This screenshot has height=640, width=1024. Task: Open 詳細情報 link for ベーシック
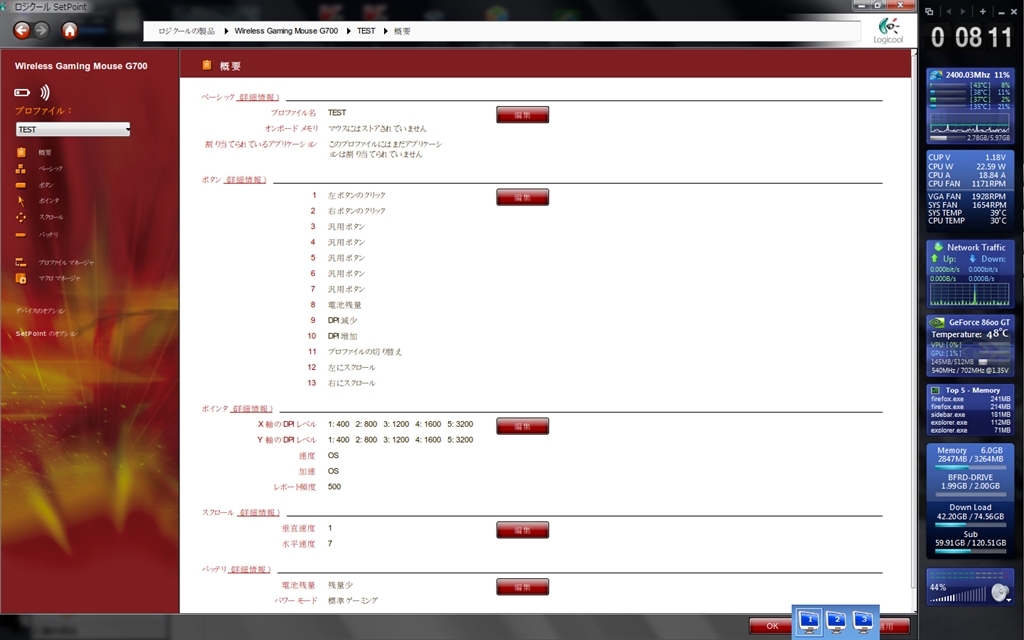tap(259, 97)
